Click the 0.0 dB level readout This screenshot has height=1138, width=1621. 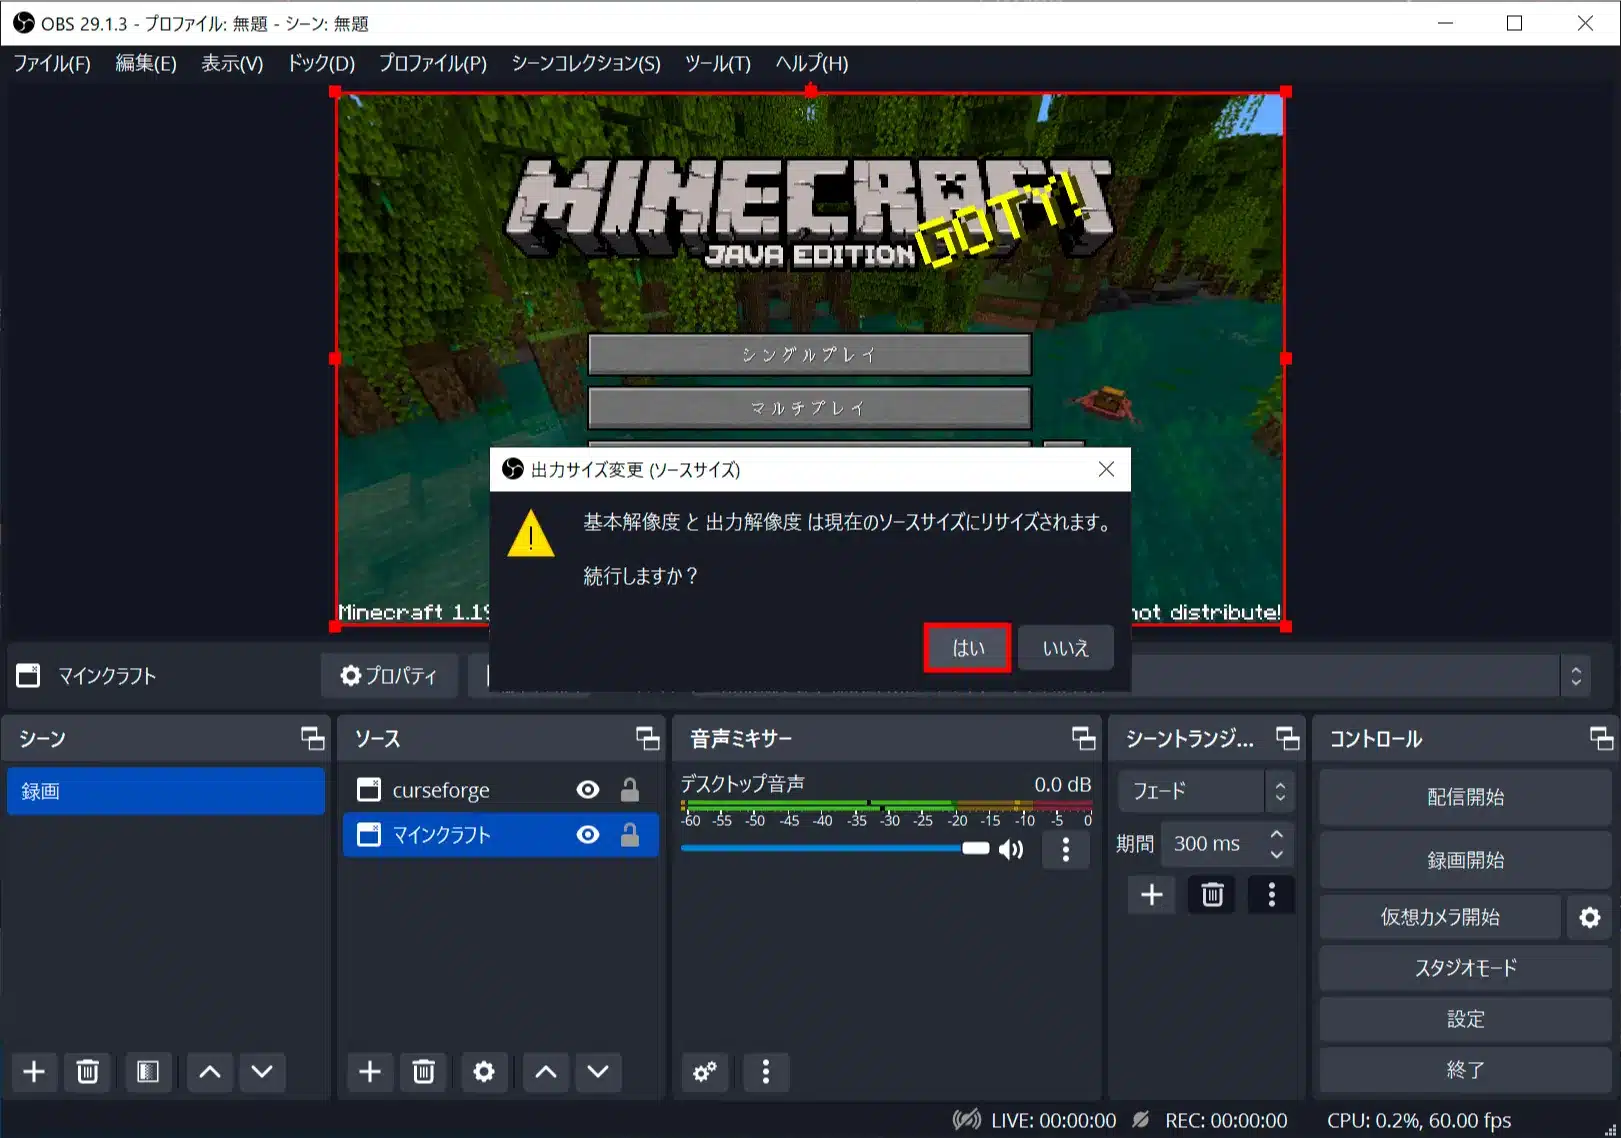pos(1063,784)
